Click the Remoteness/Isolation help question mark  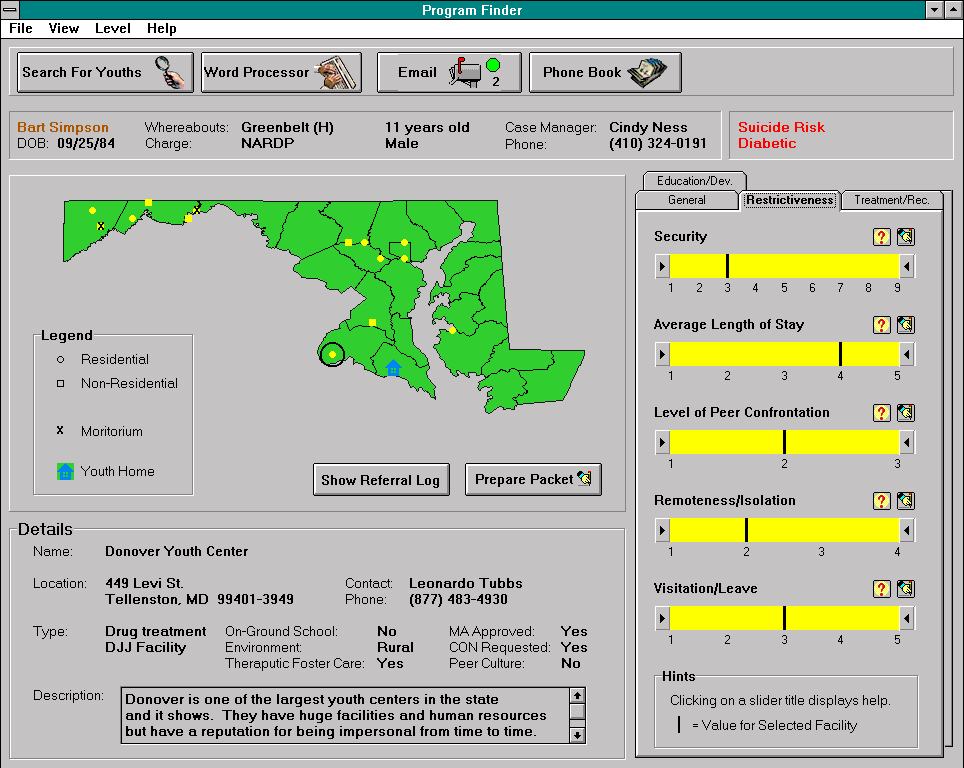click(881, 501)
